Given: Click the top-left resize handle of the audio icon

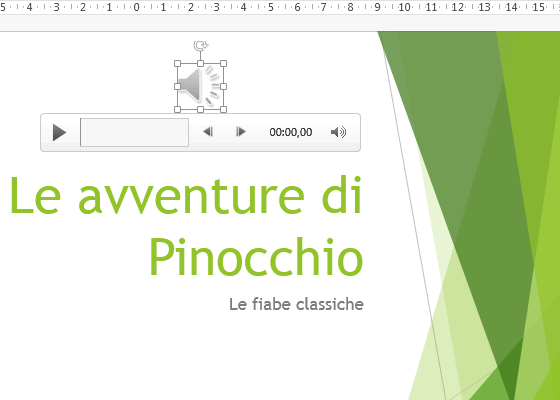Looking at the screenshot, I should pos(178,64).
